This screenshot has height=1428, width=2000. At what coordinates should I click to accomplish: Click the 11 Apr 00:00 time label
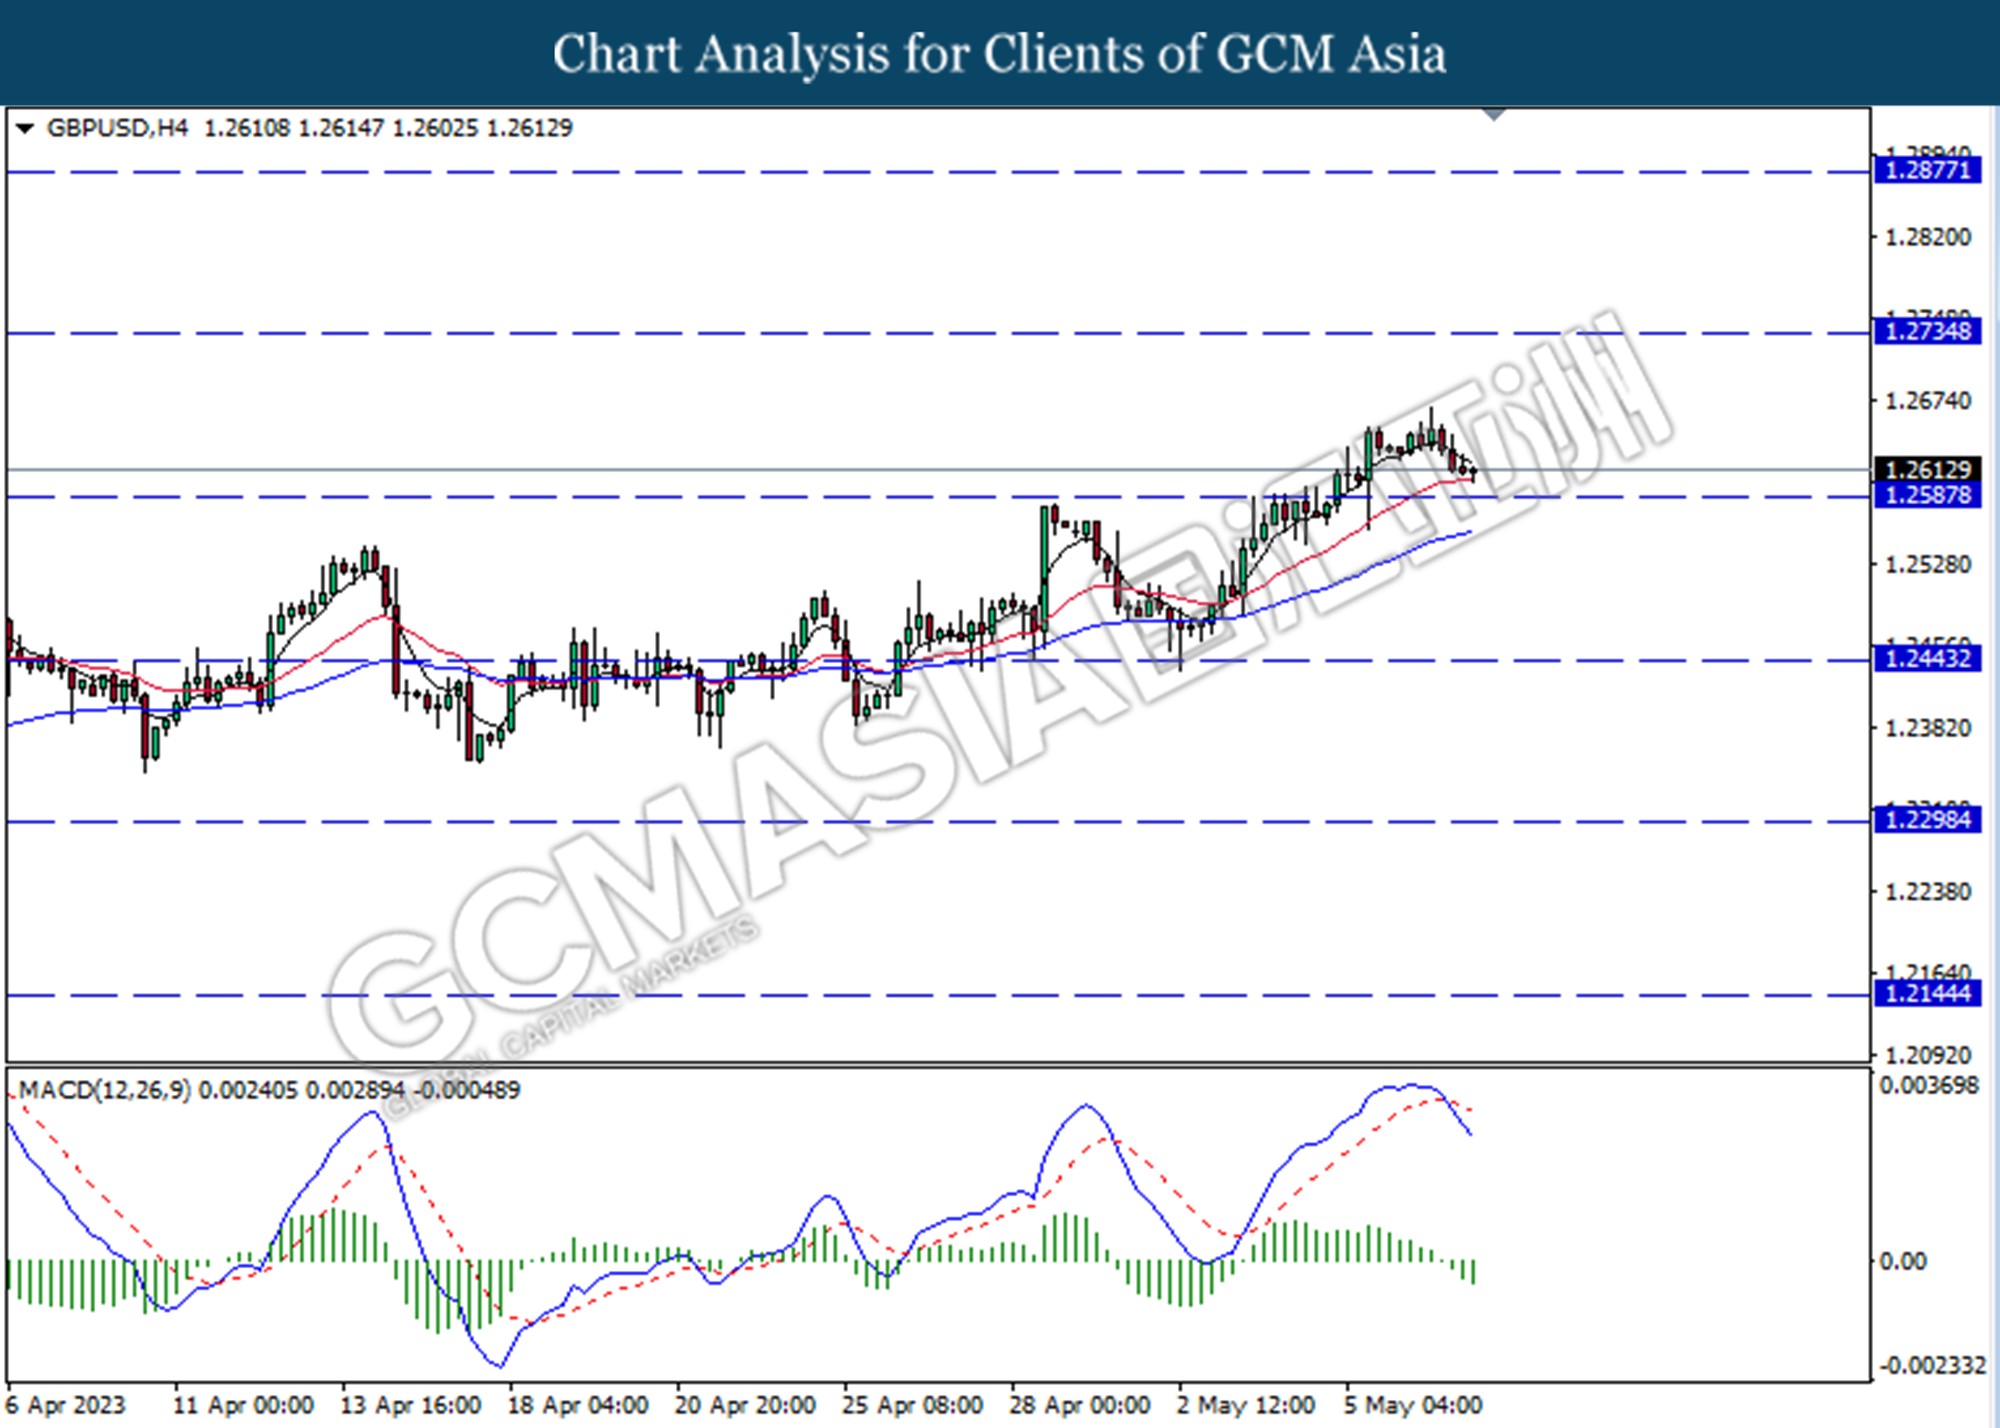coord(244,1405)
